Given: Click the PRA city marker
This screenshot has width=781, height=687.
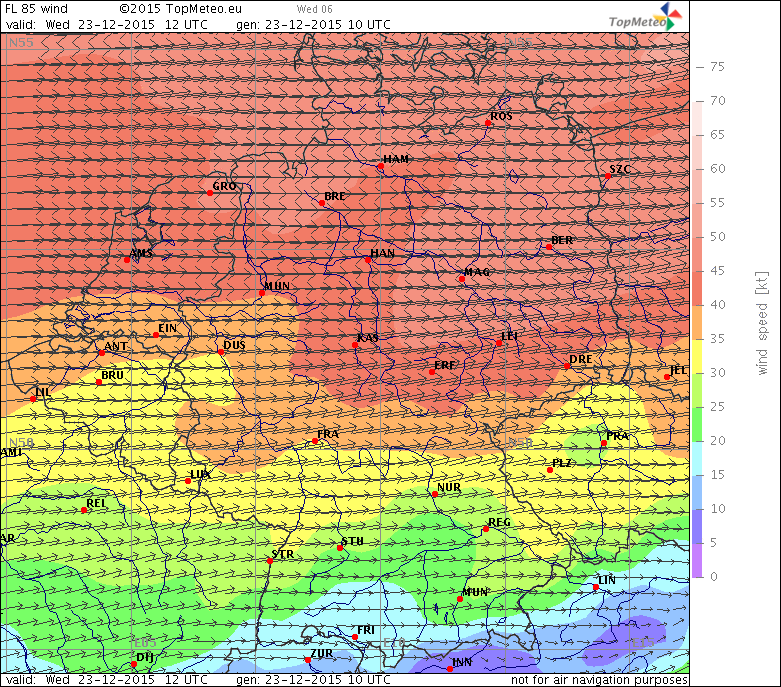Looking at the screenshot, I should coord(603,444).
